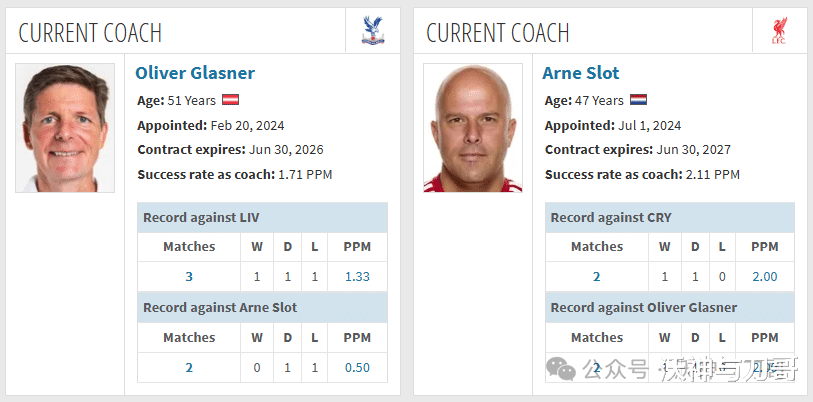The height and width of the screenshot is (402, 813).
Task: Click Glasner's 2 matches against Arne Slot
Action: [x=189, y=368]
